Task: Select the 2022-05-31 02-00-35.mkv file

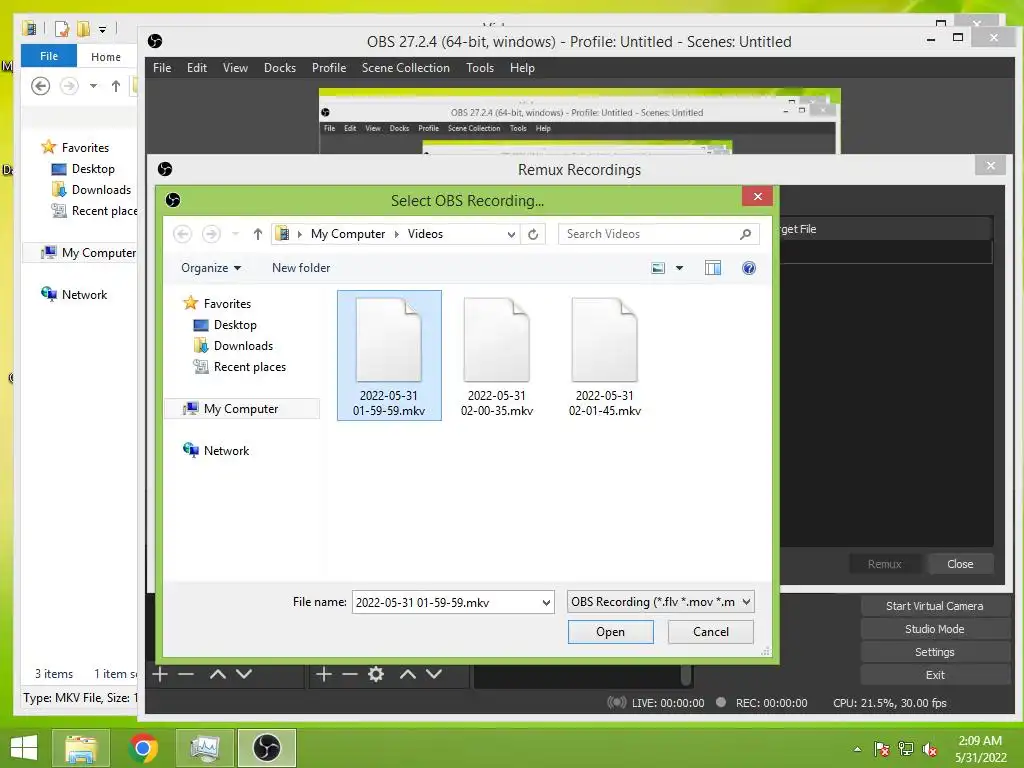Action: 497,355
